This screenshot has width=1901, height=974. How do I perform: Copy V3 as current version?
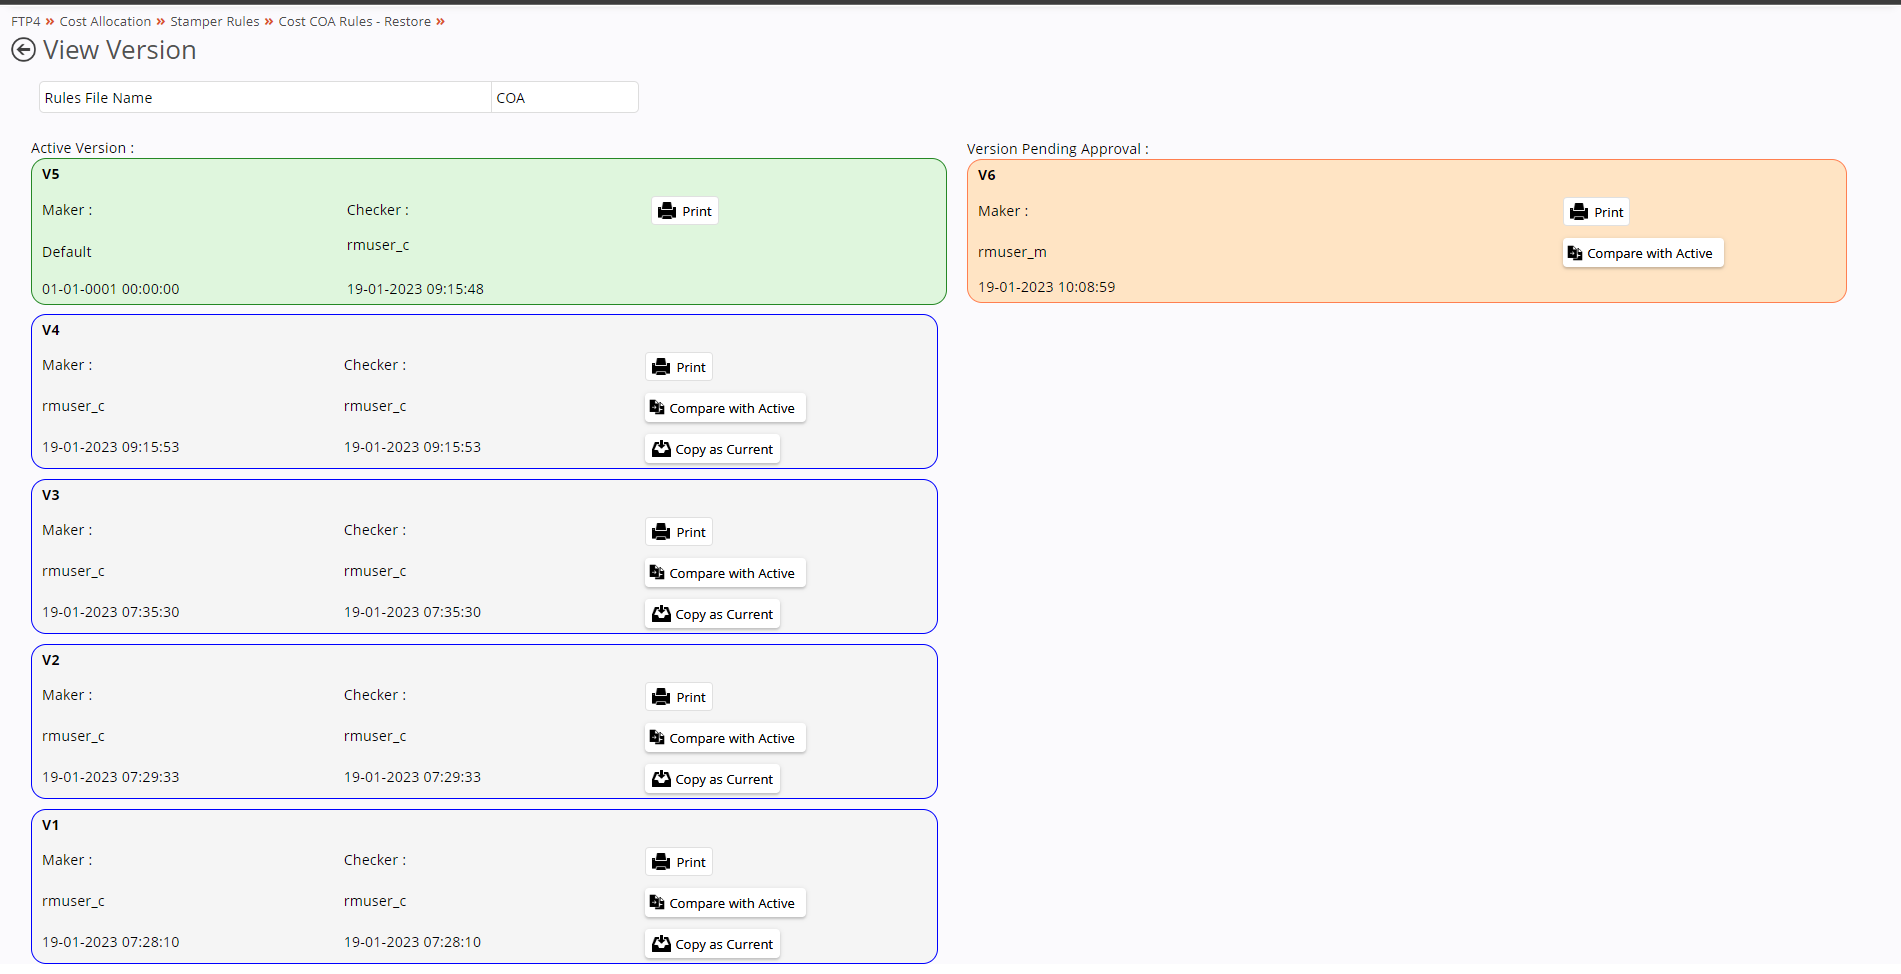pos(712,614)
